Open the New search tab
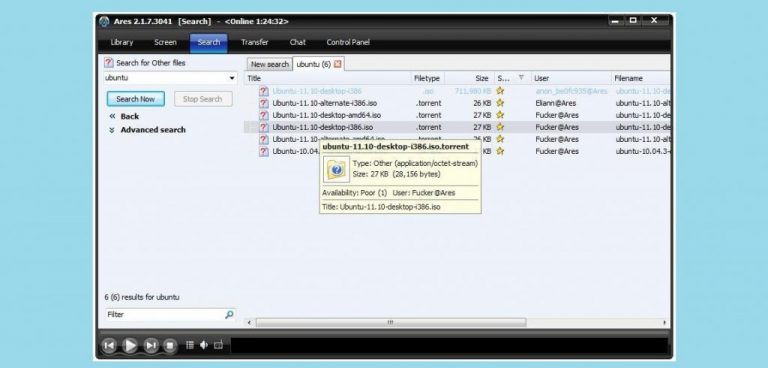This screenshot has height=368, width=768. click(269, 64)
